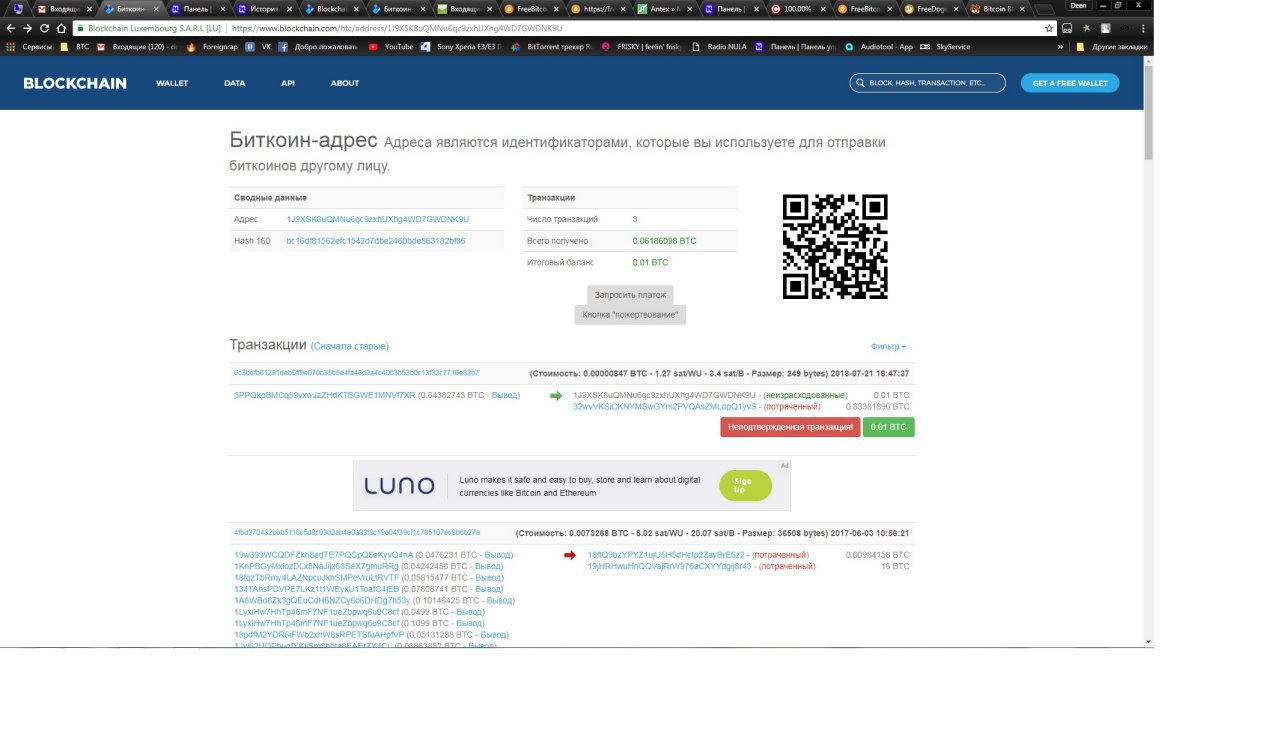This screenshot has width=1280, height=736.
Task: Click the BLOCKCHAIN logo
Action: coord(75,83)
